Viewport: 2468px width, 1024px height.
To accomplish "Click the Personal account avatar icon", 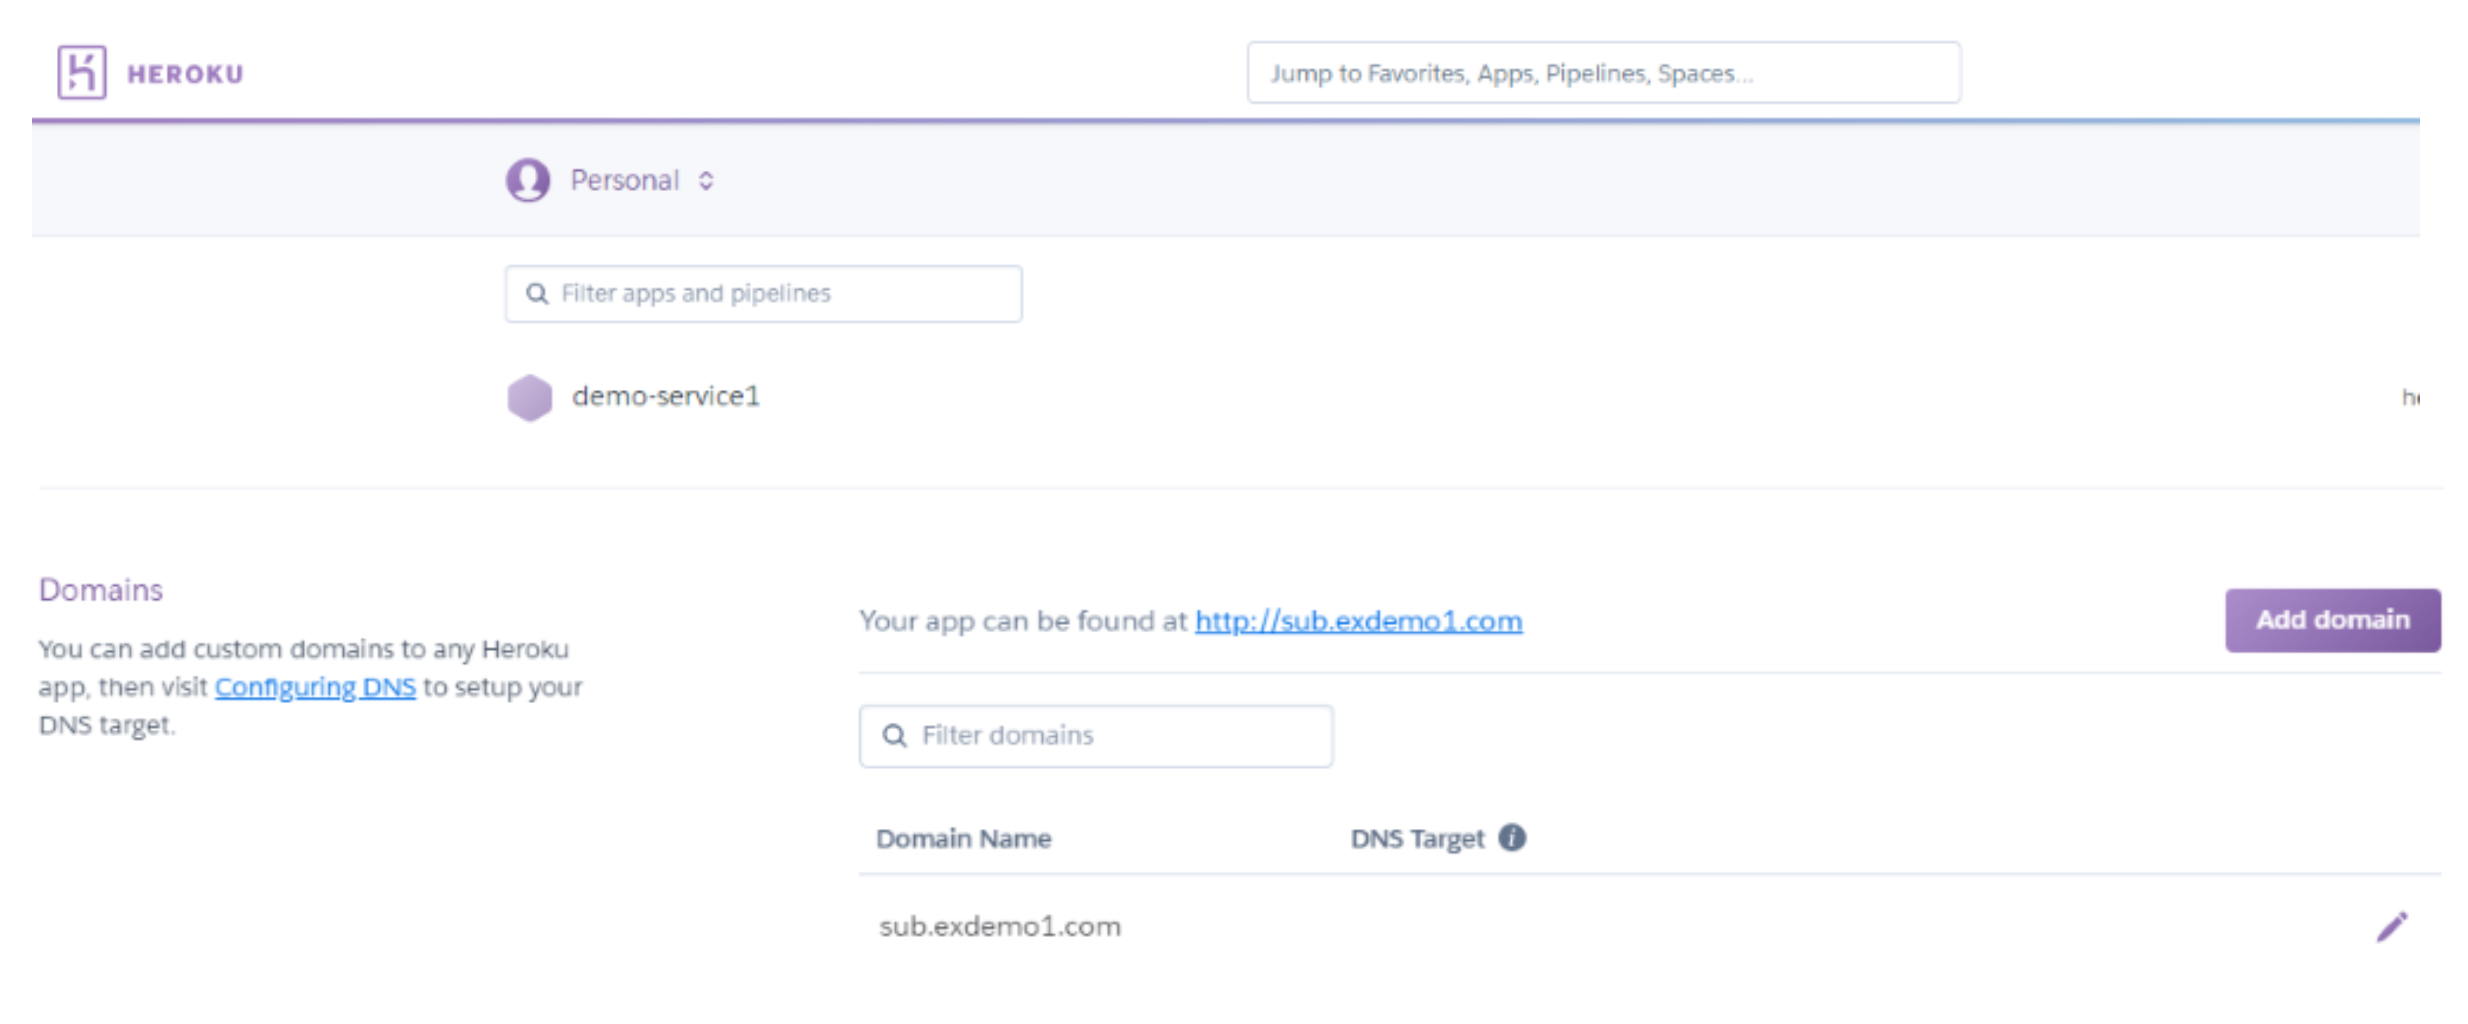I will click(528, 180).
